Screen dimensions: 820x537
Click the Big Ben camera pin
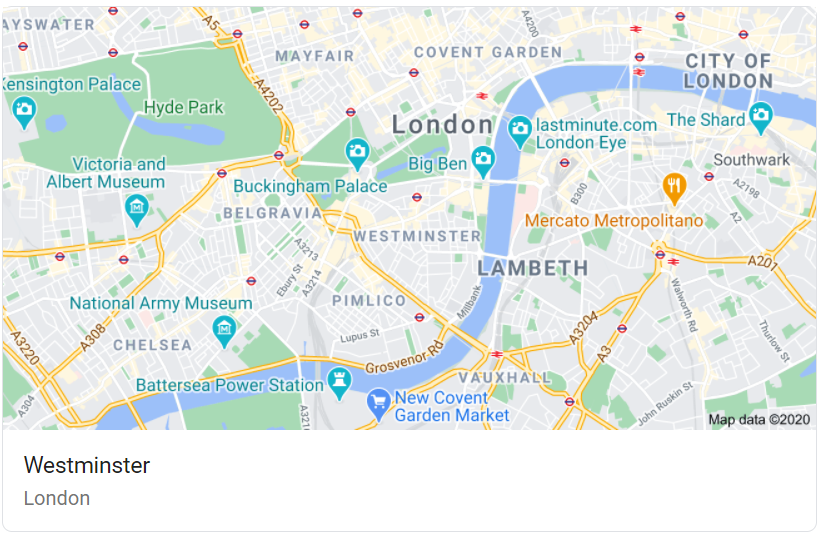(x=483, y=161)
